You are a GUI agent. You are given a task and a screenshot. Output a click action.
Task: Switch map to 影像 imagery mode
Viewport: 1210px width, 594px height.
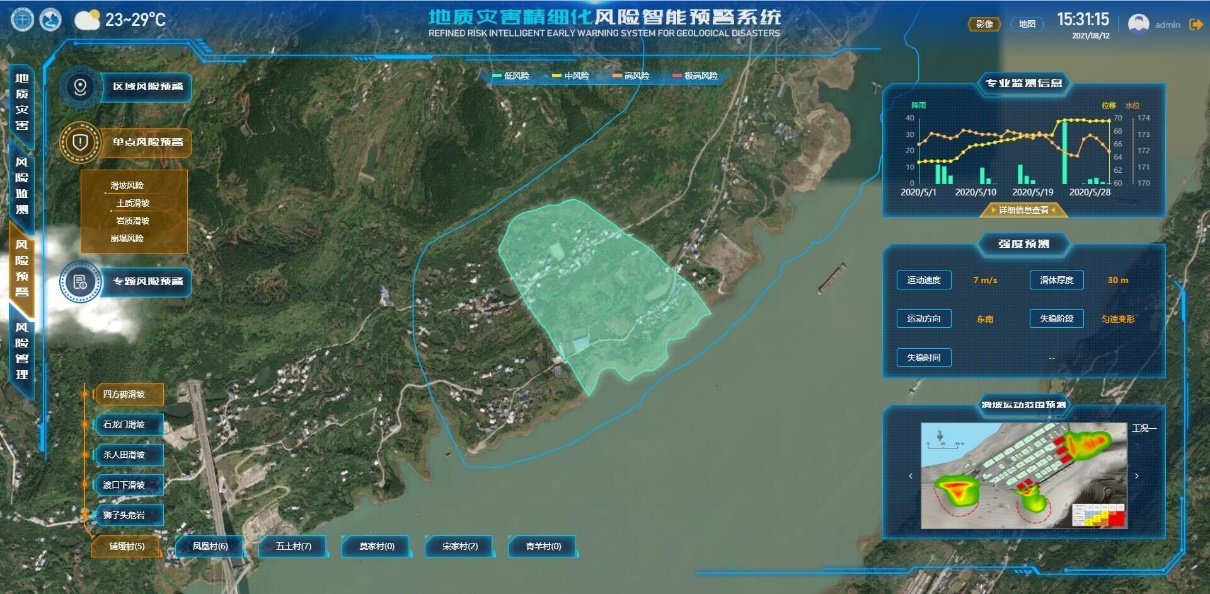click(x=983, y=24)
